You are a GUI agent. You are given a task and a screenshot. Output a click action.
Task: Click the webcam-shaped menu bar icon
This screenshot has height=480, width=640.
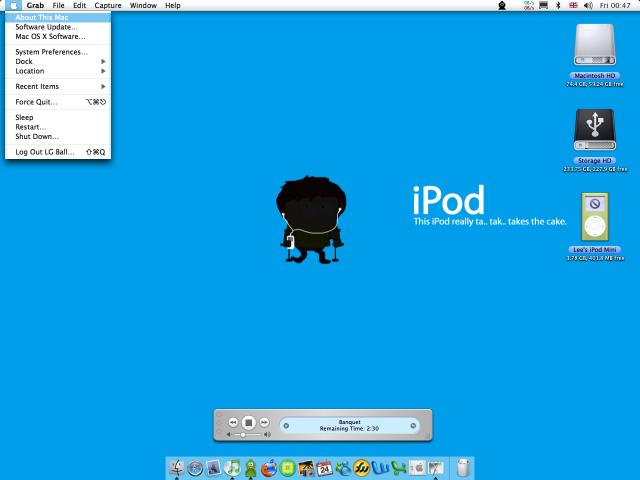(502, 5)
